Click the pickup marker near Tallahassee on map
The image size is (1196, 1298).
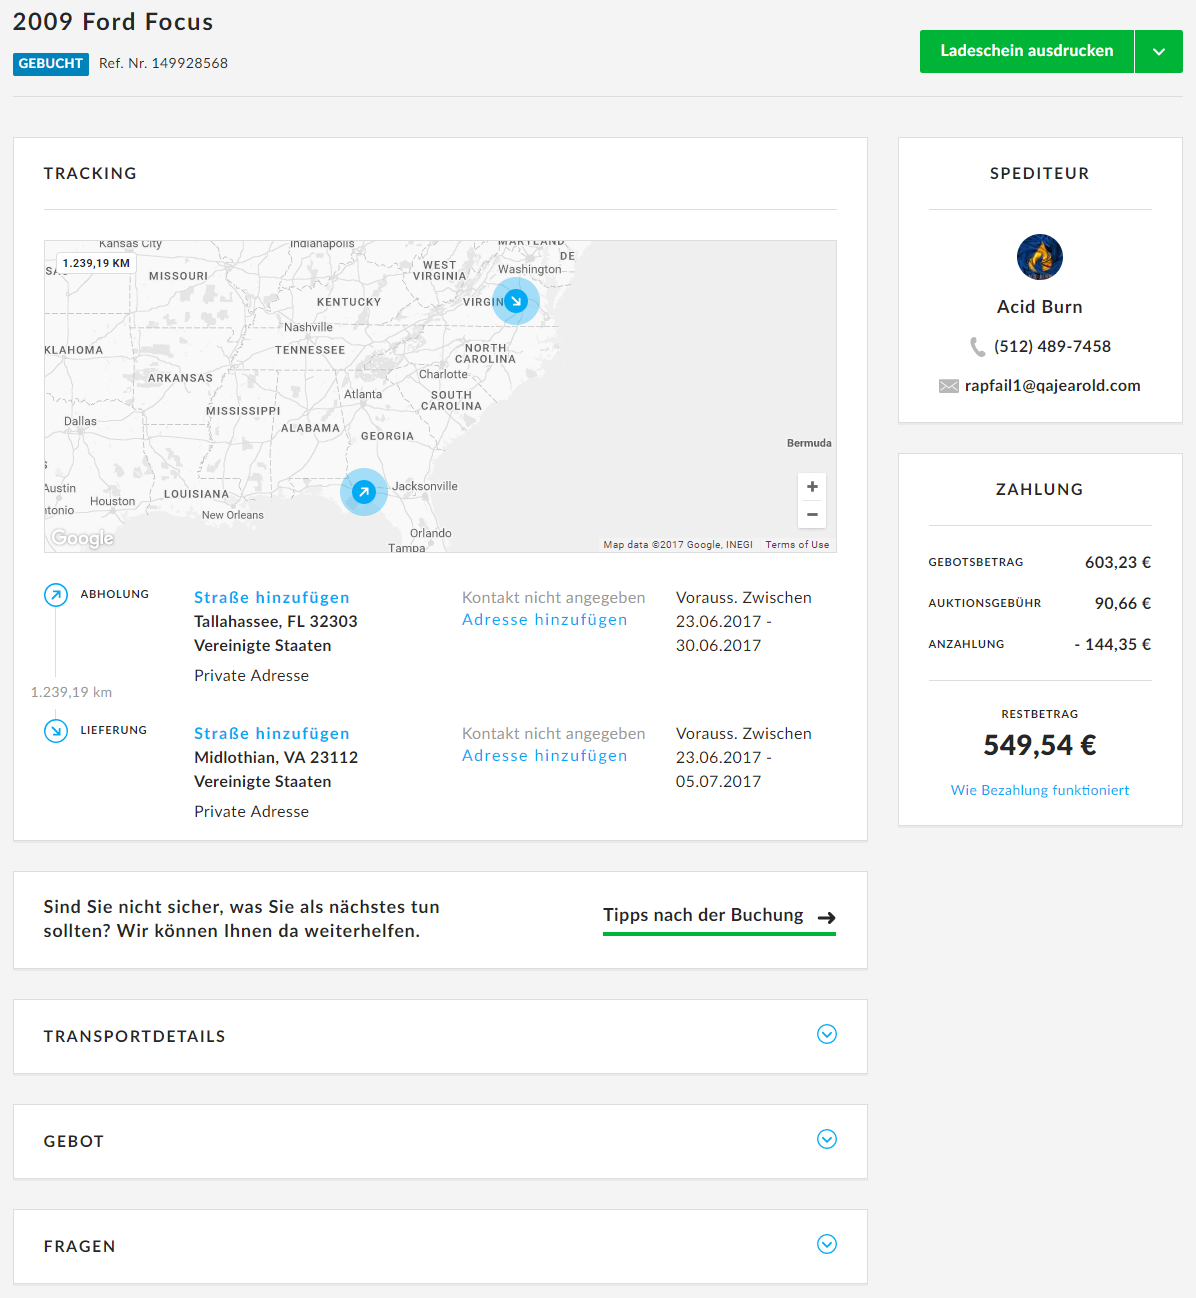(364, 492)
